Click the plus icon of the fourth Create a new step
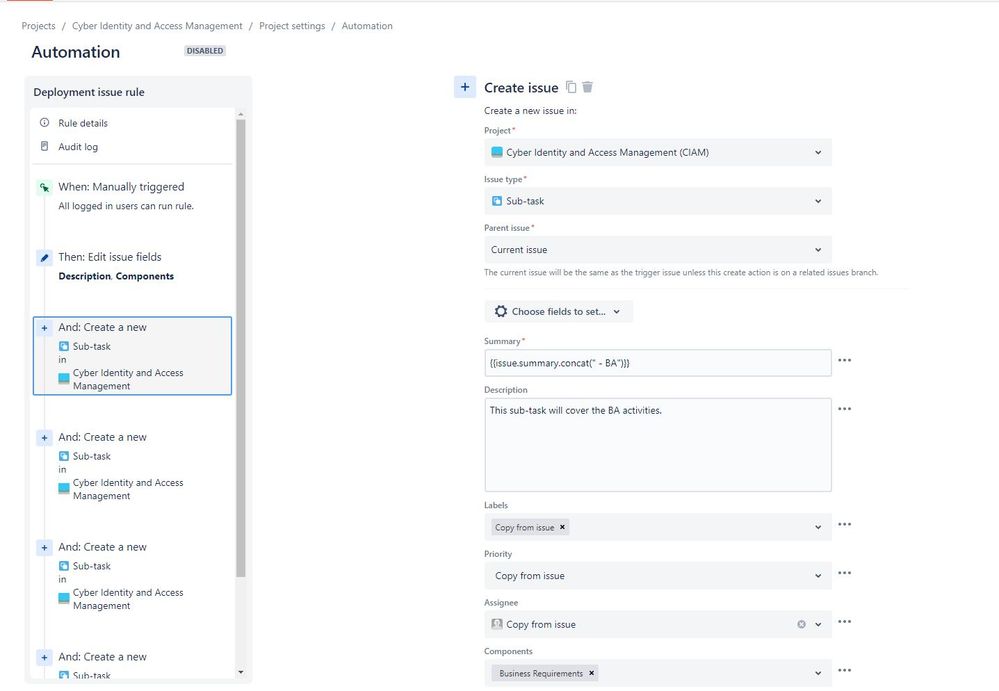This screenshot has height=691, width=999. 45,657
